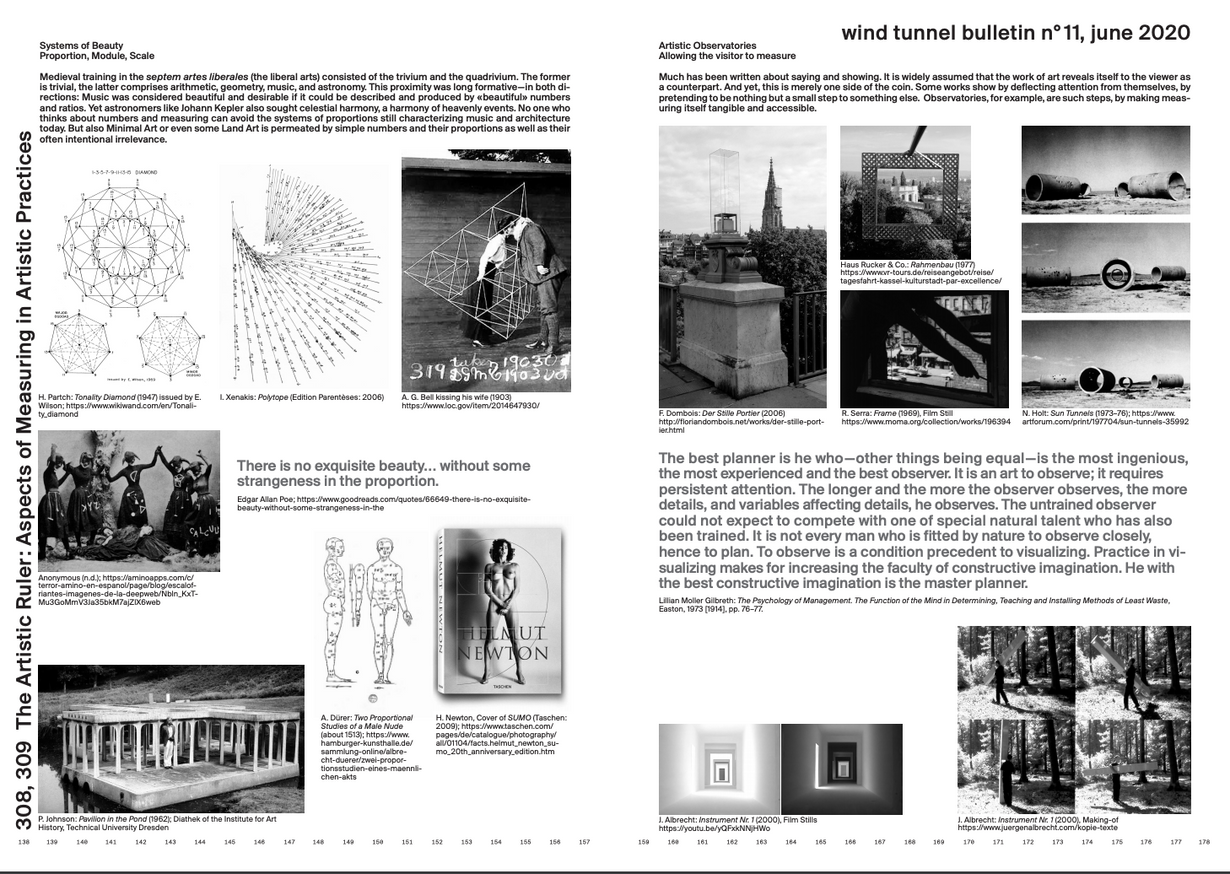Click the "Artistic Observatories" heading
Viewport: 1230px width, 874px height.
click(707, 46)
